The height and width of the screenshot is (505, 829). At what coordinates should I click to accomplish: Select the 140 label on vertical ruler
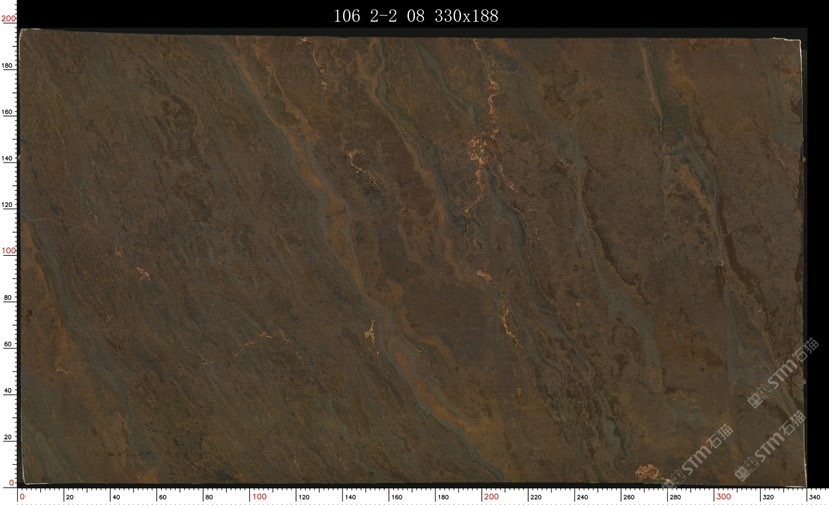click(x=8, y=158)
